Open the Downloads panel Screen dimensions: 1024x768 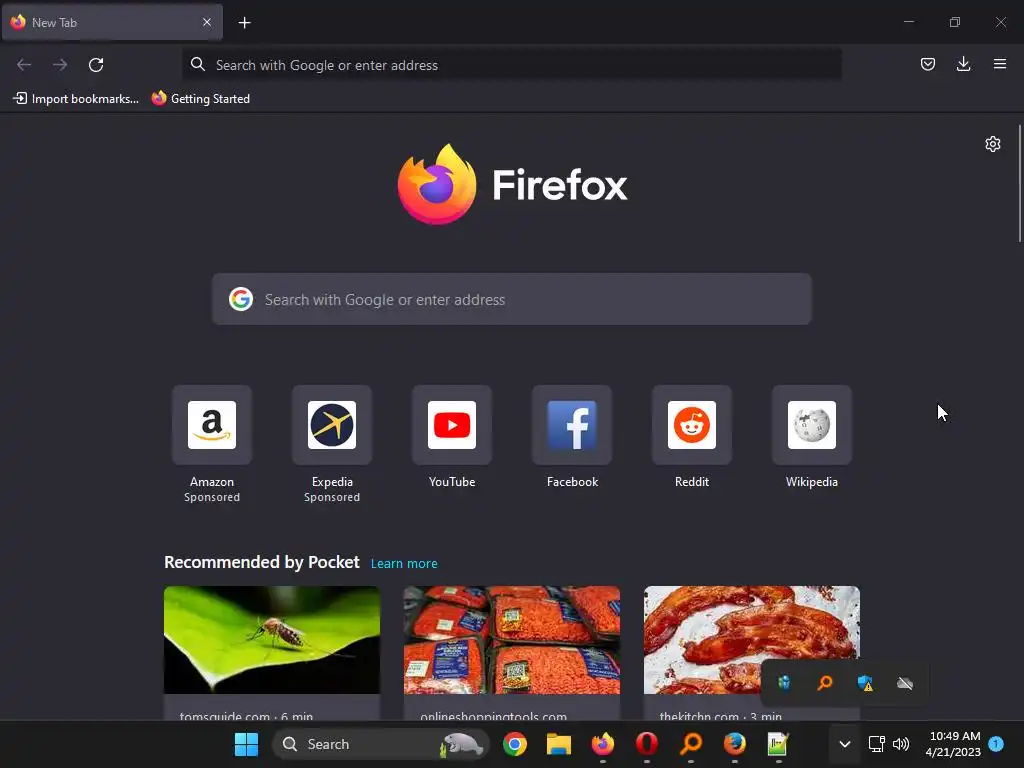click(x=963, y=64)
